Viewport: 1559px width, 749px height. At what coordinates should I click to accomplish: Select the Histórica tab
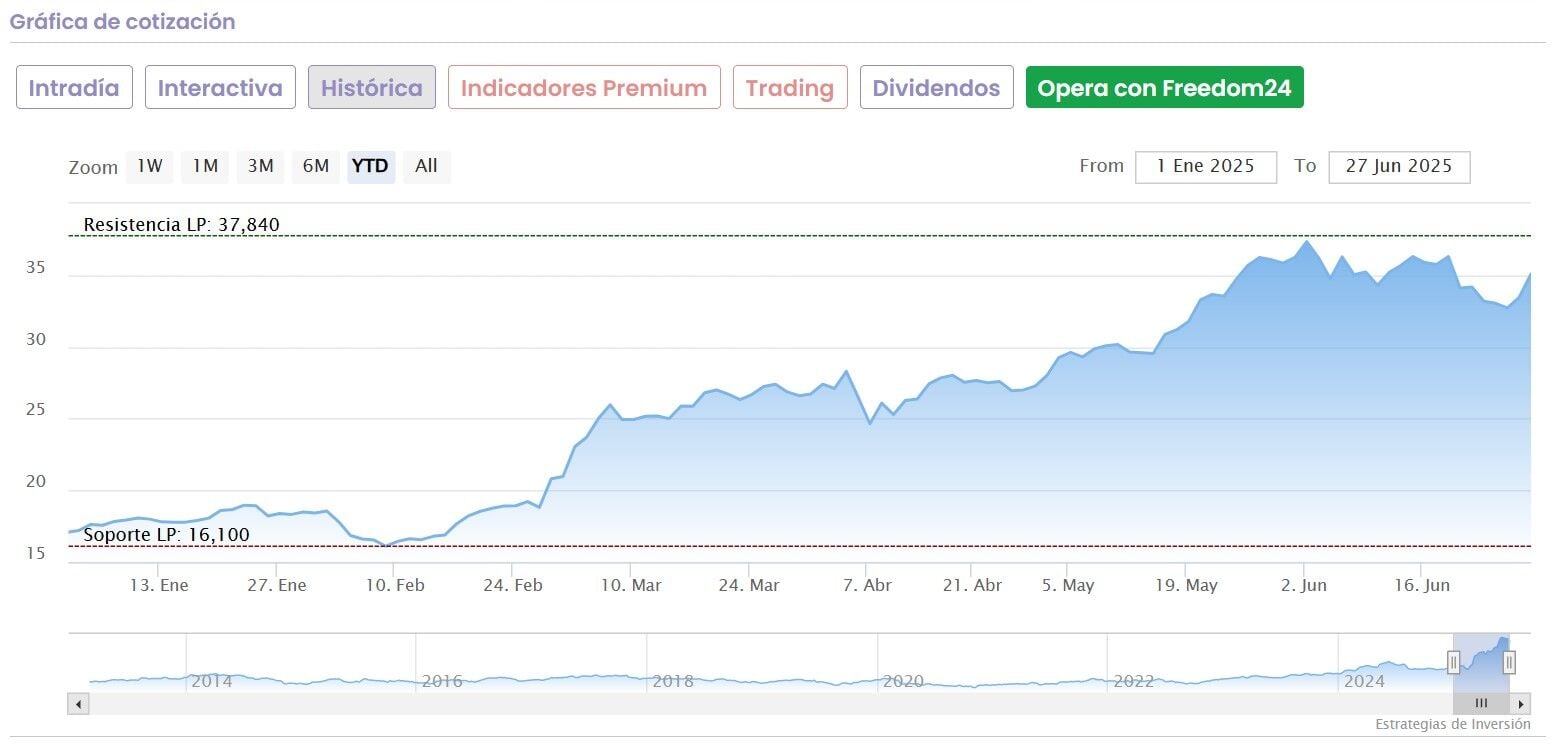pyautogui.click(x=371, y=88)
